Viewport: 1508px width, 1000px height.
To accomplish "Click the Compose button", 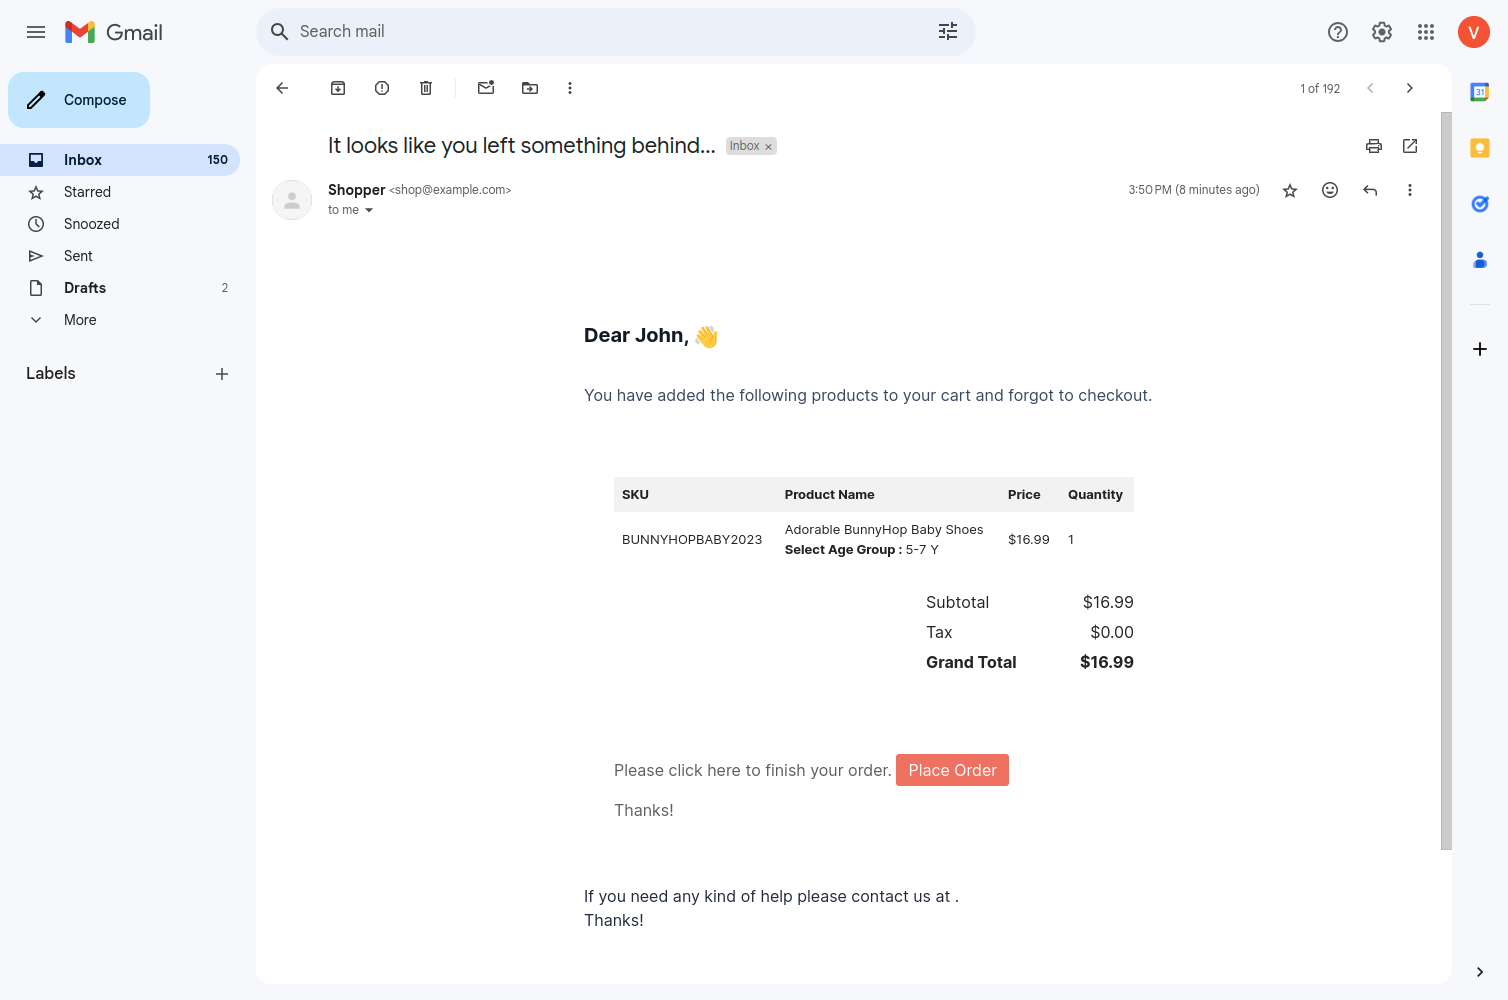I will point(79,100).
